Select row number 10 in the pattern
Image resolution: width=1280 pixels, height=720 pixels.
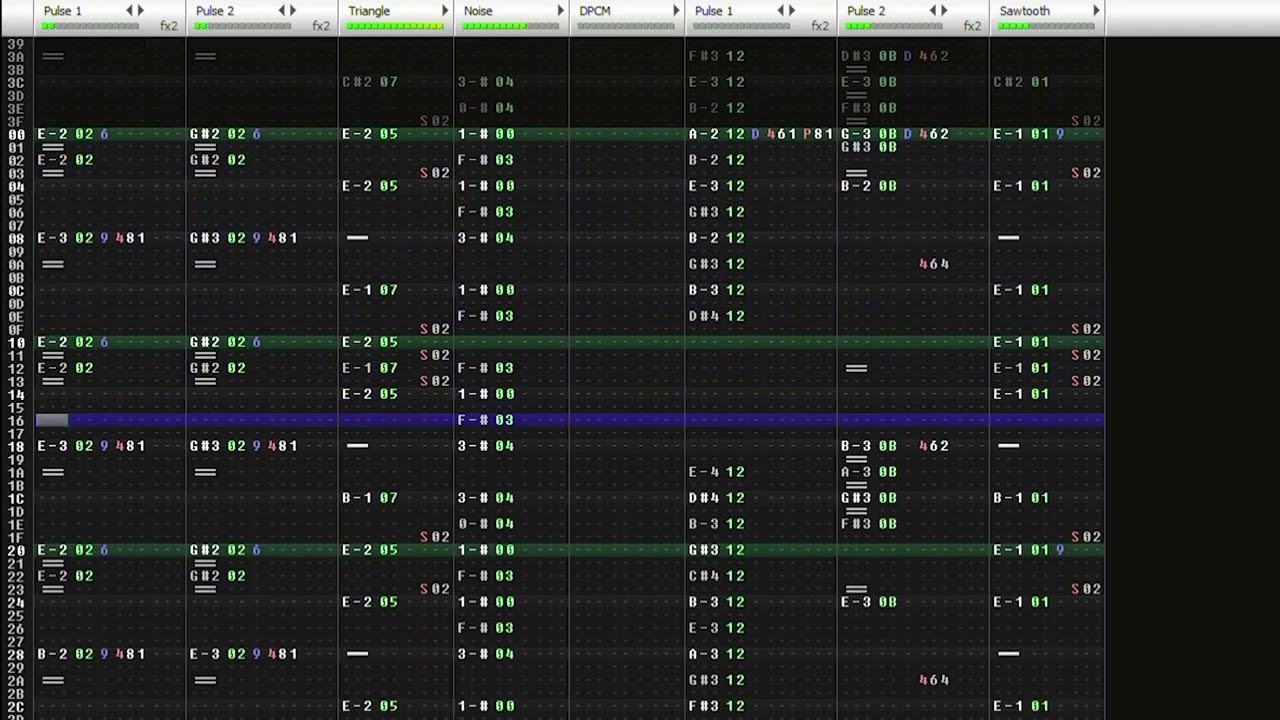point(16,342)
